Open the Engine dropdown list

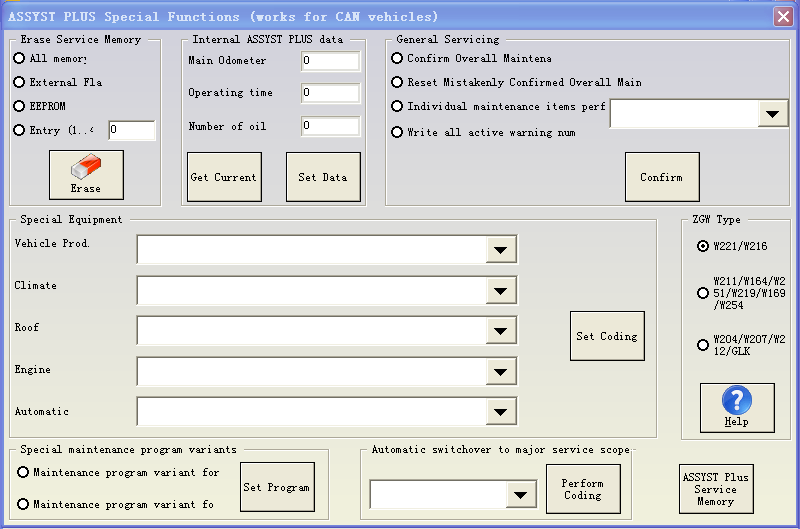(501, 372)
